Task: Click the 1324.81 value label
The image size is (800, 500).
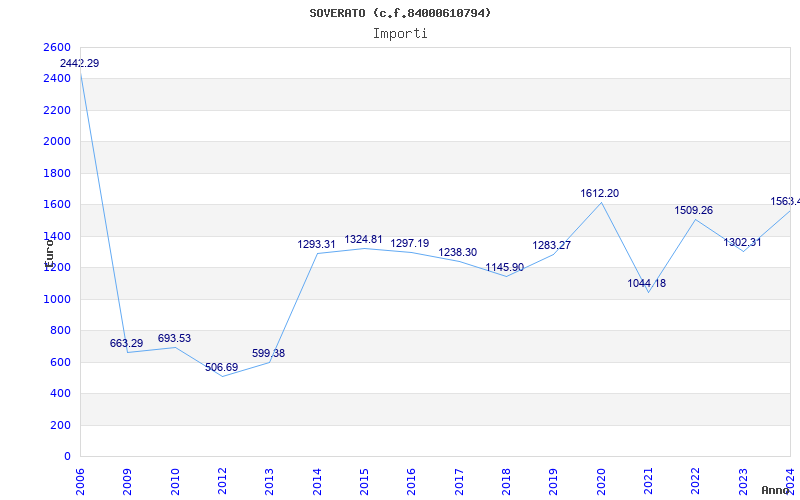Action: [363, 240]
